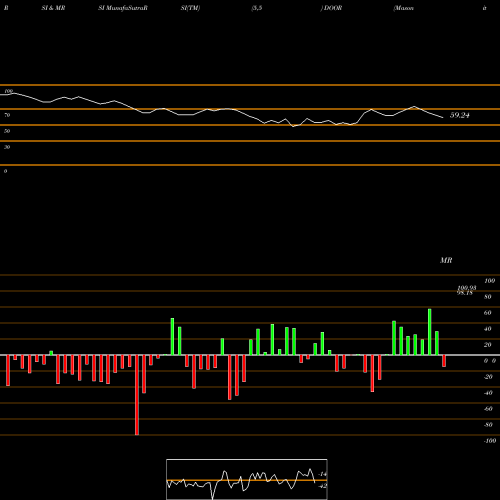
Task: Click the MR axis label -60
Action: tap(488, 409)
